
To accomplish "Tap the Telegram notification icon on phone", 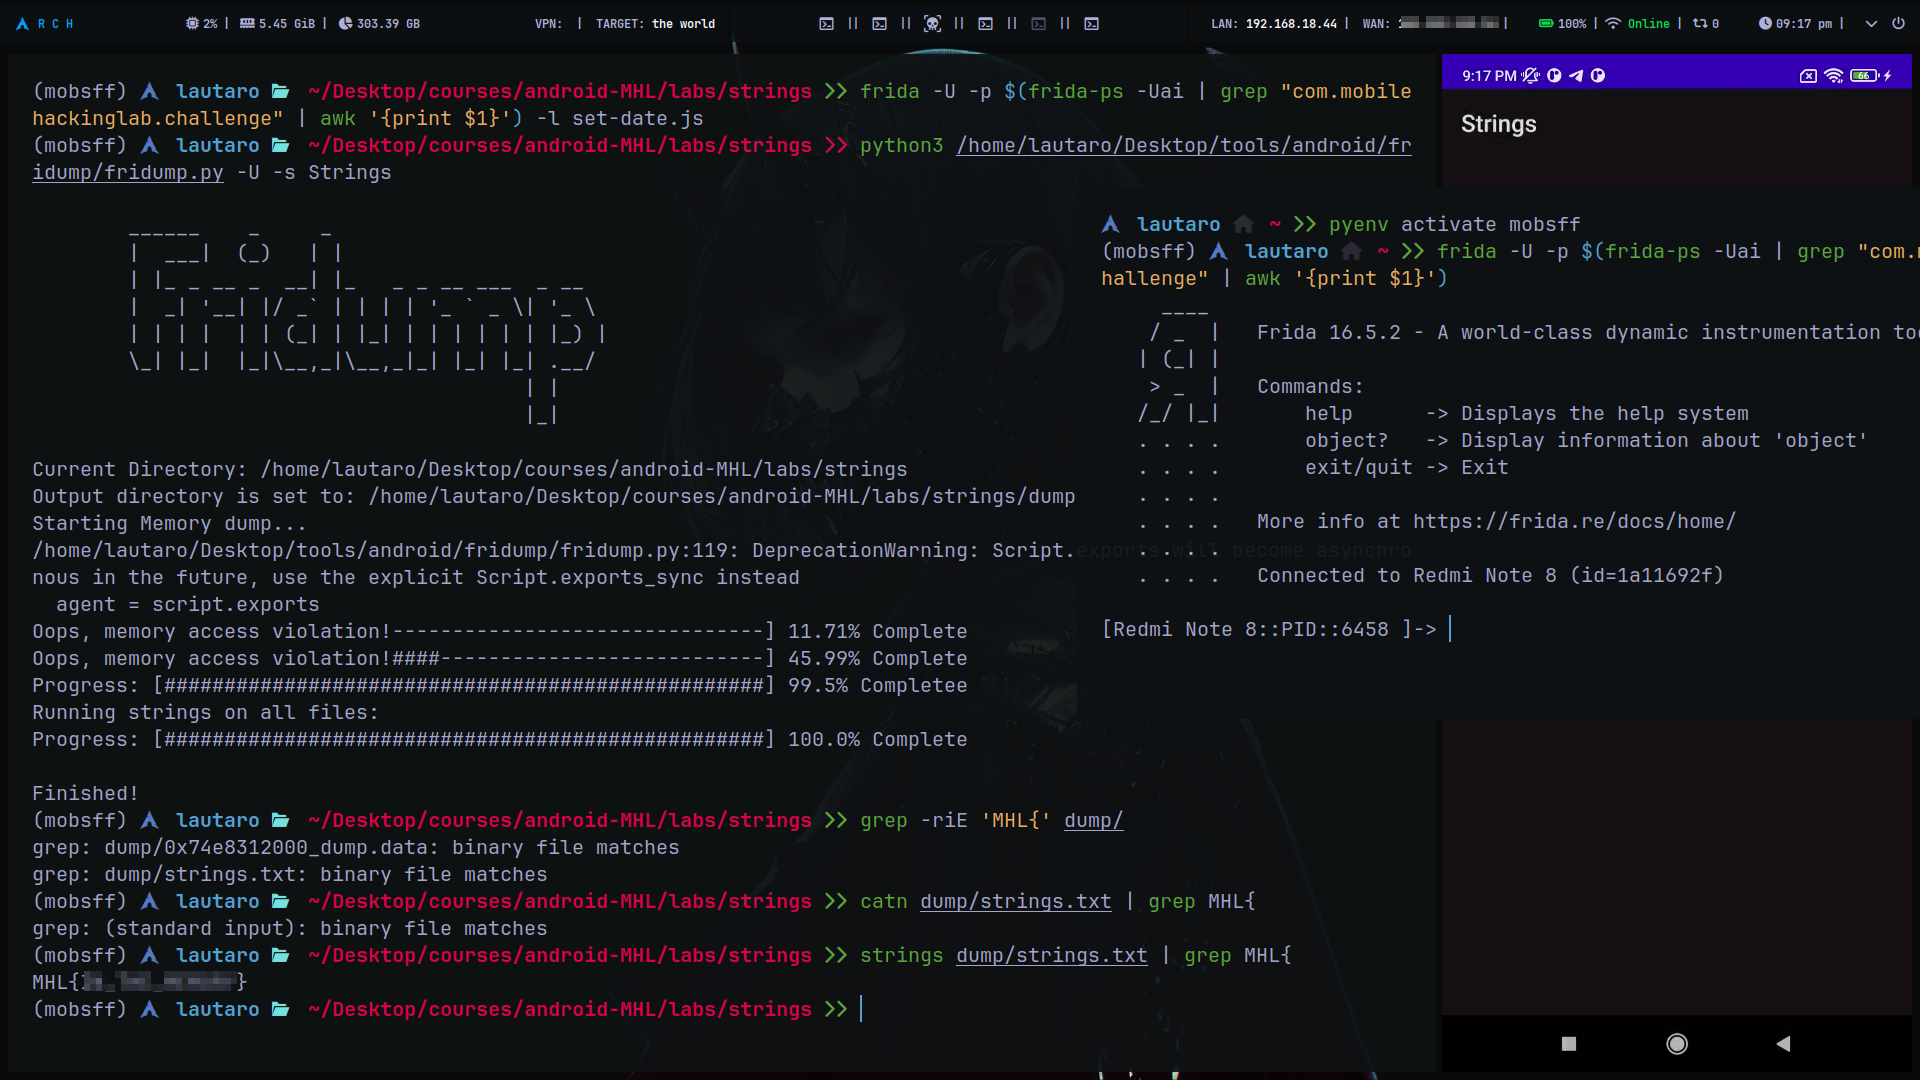I will 1576,75.
